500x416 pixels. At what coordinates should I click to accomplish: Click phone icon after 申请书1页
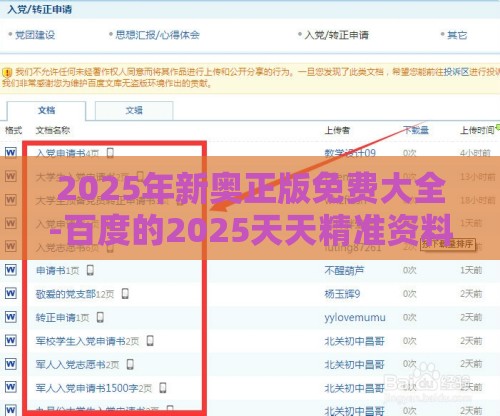pos(90,270)
